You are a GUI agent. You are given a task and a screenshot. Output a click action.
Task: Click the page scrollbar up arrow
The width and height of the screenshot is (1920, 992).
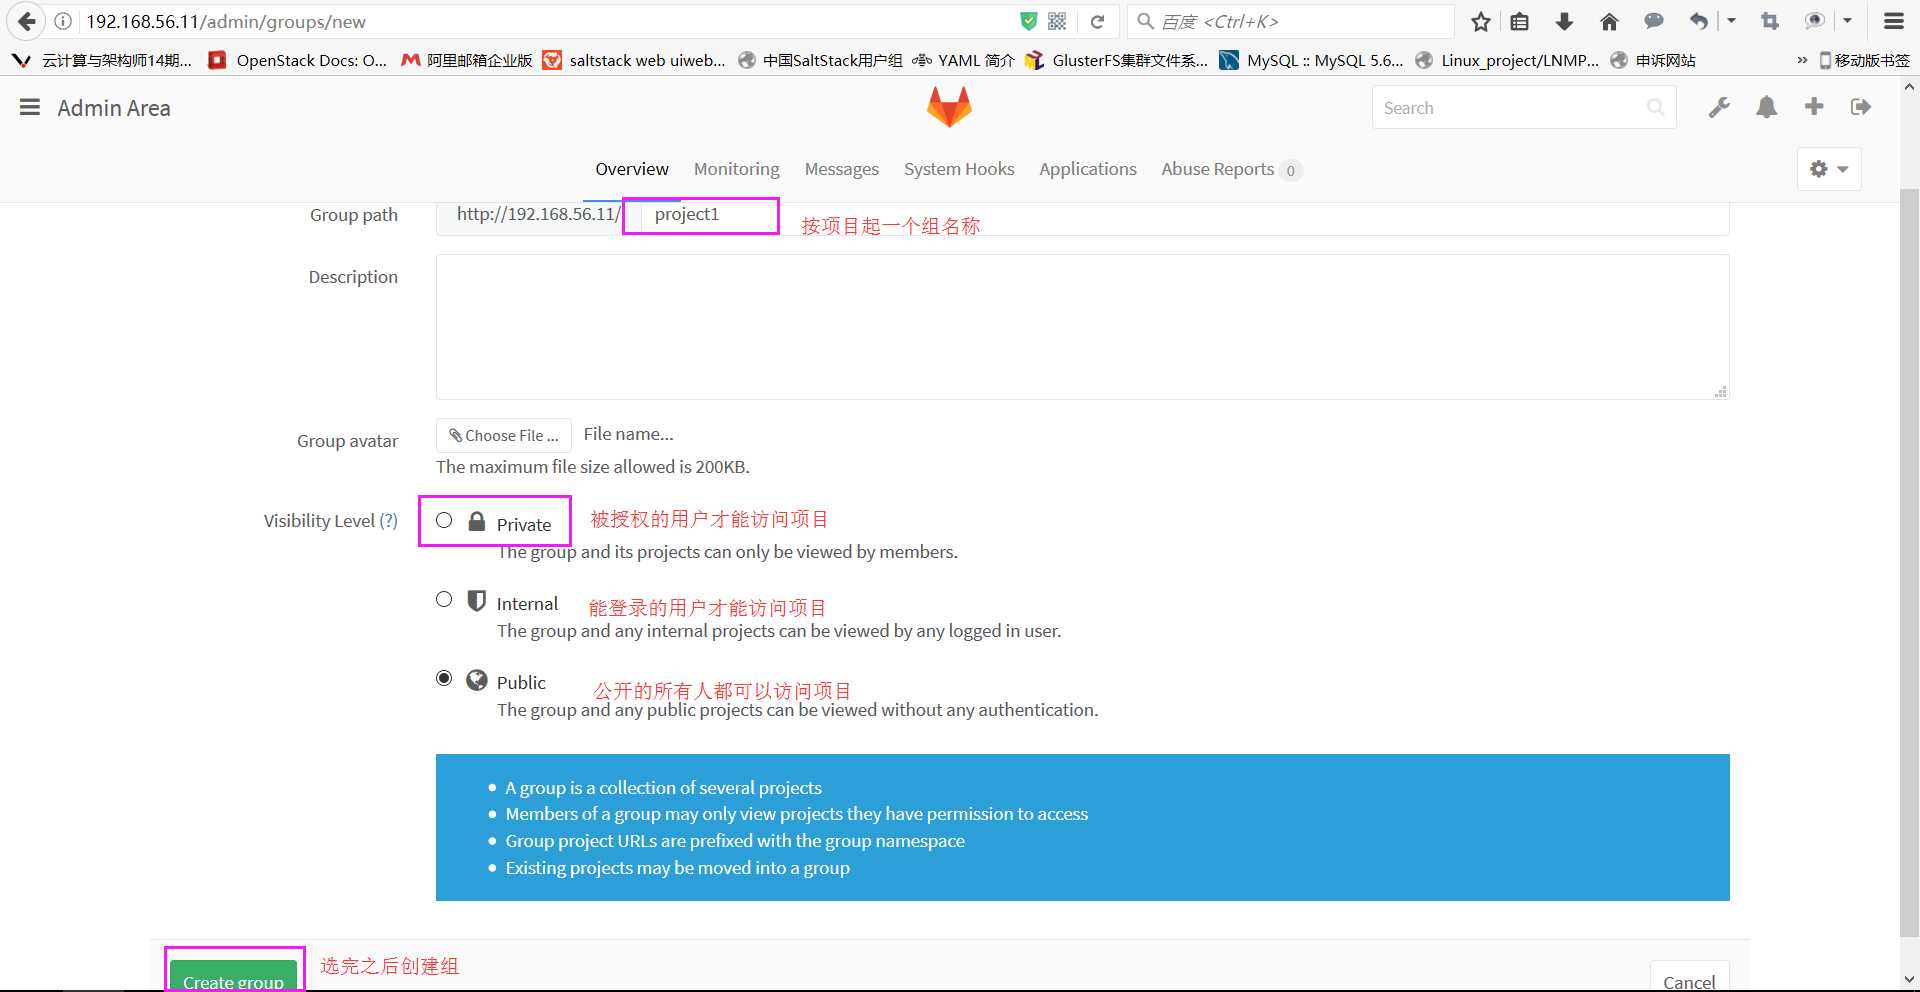tap(1909, 88)
